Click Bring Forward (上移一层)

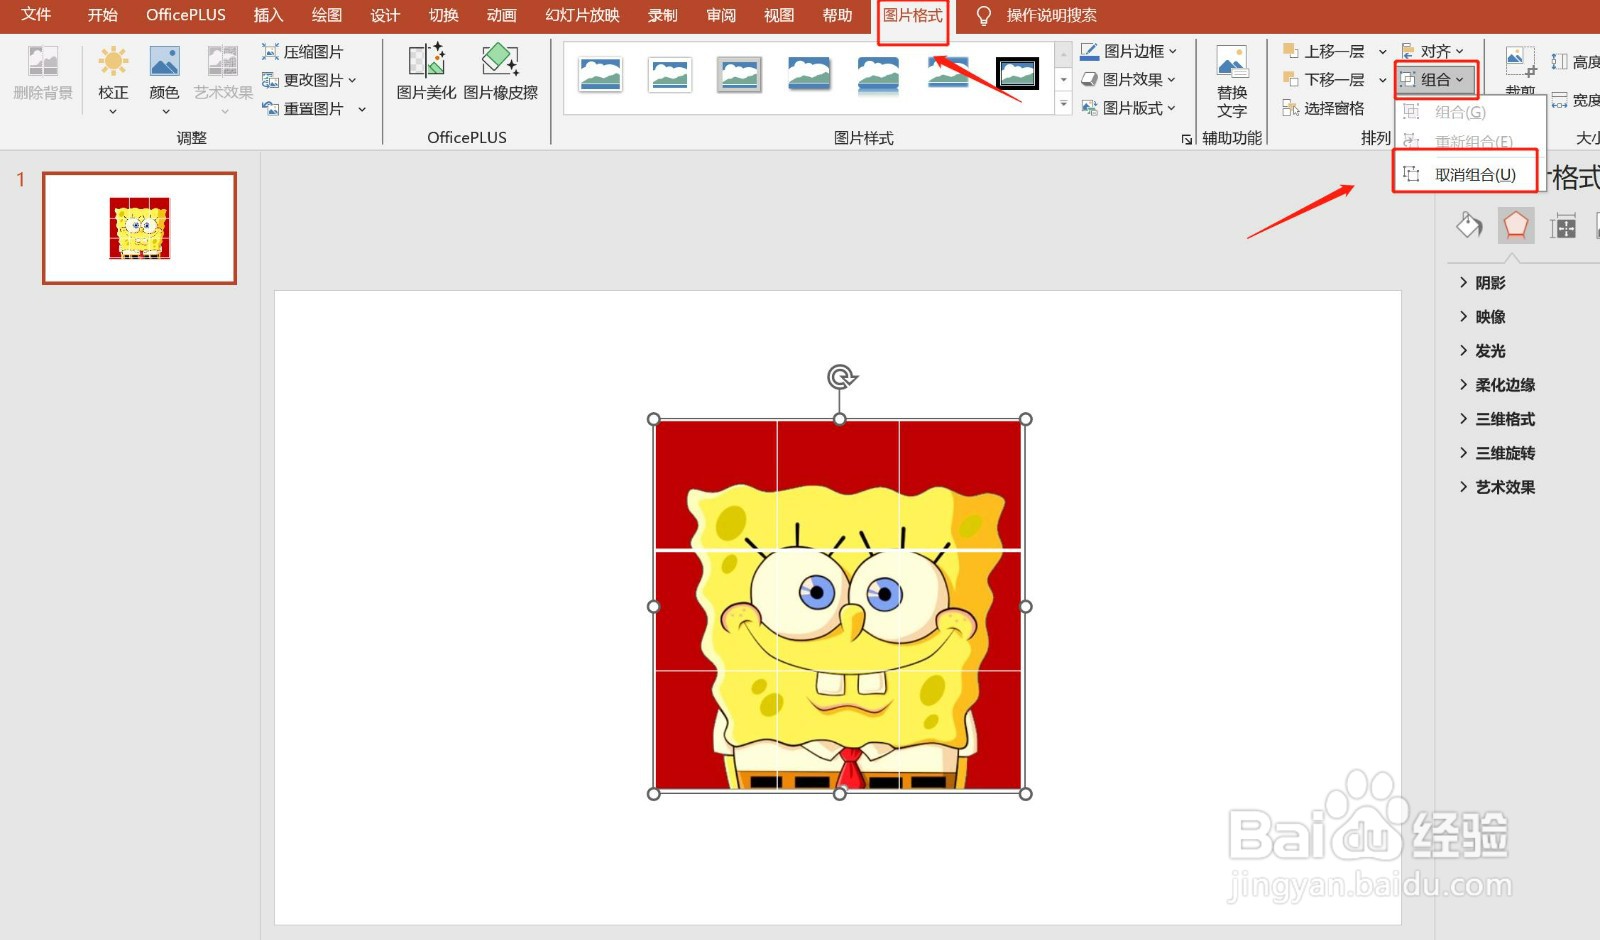1324,51
